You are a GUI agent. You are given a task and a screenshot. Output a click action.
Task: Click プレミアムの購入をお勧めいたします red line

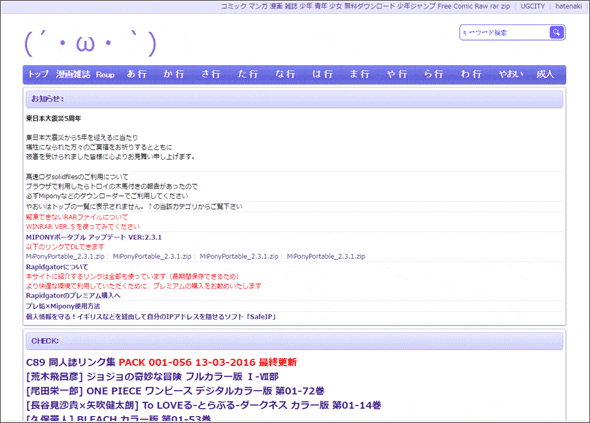click(143, 286)
